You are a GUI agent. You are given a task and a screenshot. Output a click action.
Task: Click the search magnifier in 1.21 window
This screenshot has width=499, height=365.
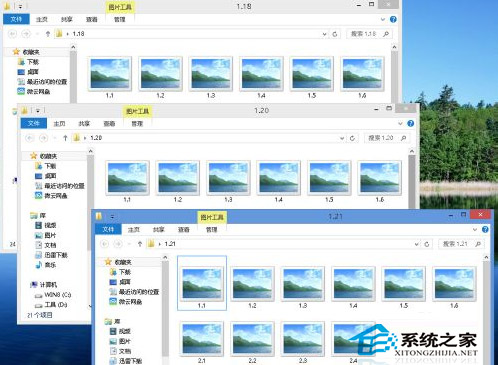coord(478,244)
